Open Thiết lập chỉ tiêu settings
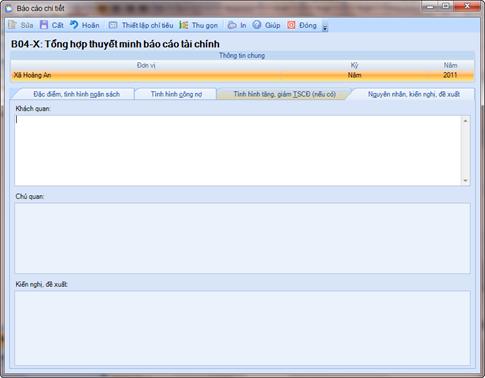Image resolution: width=485 pixels, height=378 pixels. [148, 25]
